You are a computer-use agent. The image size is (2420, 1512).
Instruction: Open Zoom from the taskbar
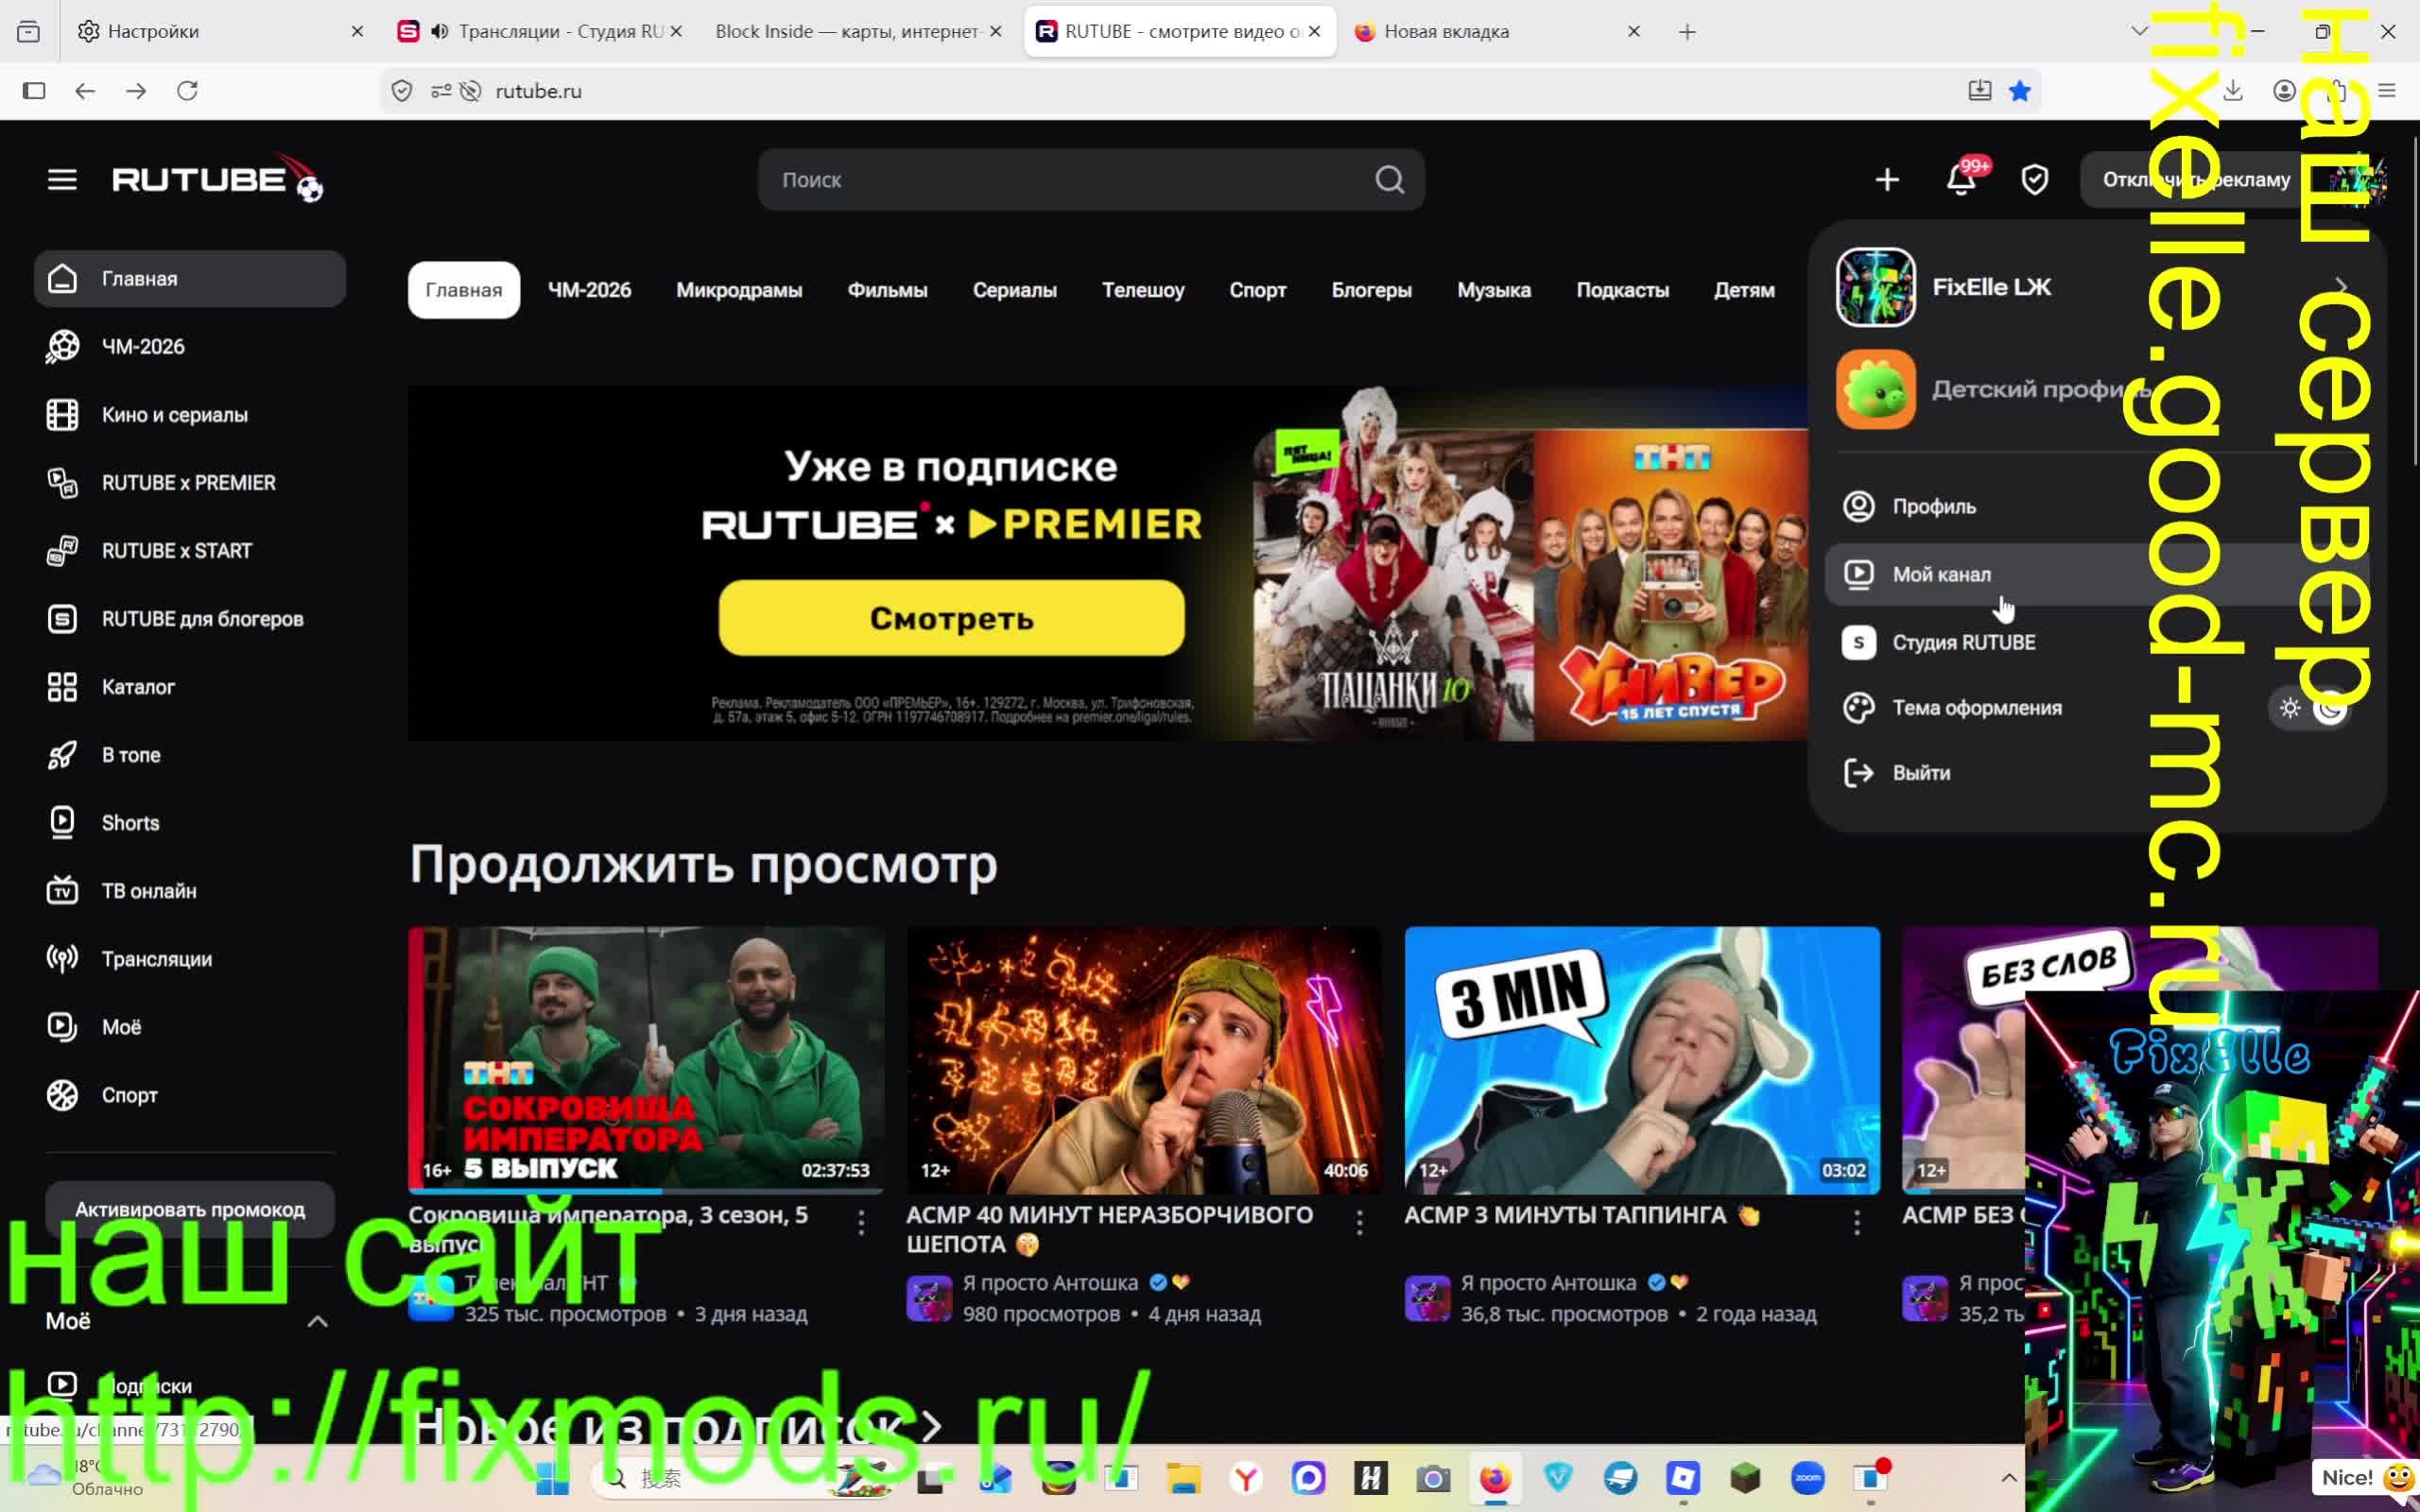coord(1808,1478)
